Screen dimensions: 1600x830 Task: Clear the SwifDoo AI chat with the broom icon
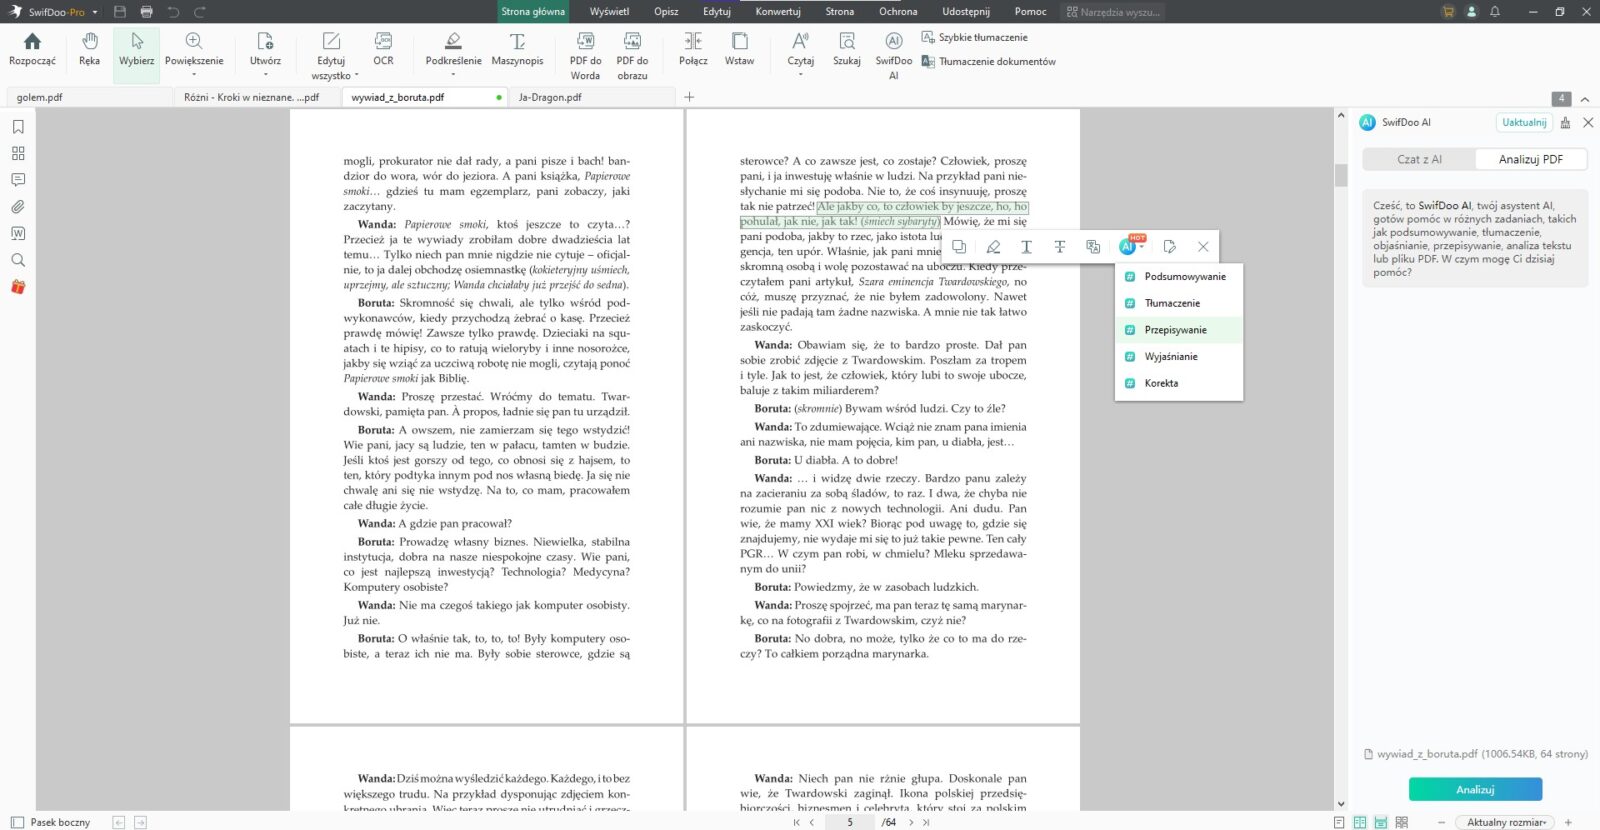1565,122
